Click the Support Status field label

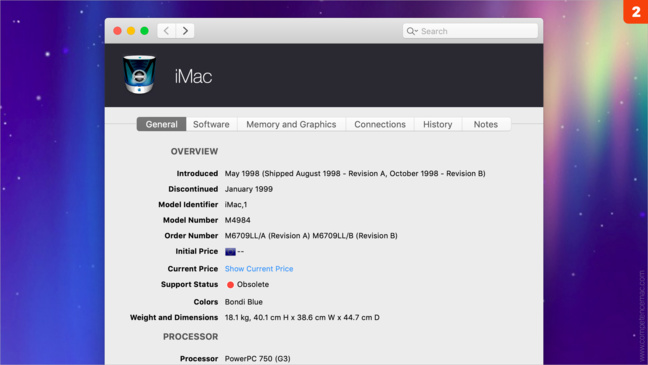point(189,284)
